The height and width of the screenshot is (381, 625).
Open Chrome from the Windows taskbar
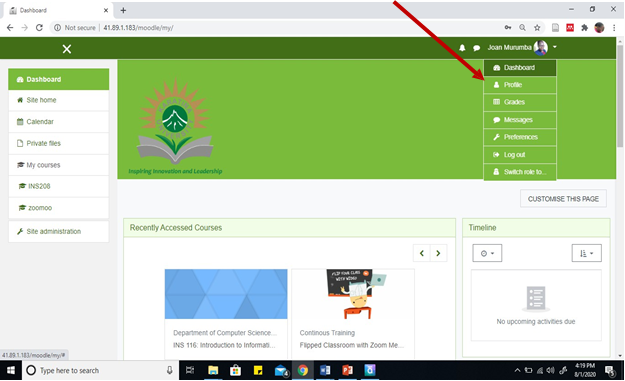tap(303, 371)
